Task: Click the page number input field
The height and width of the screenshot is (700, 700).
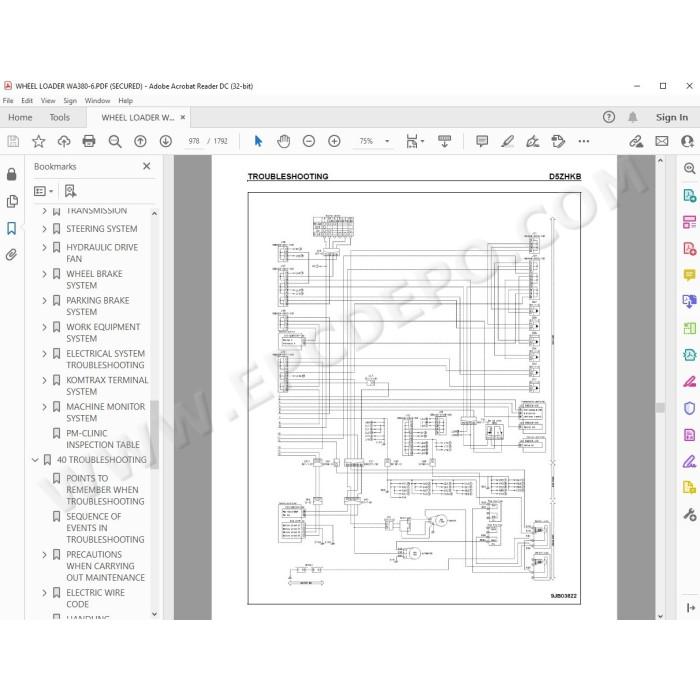Action: (194, 141)
